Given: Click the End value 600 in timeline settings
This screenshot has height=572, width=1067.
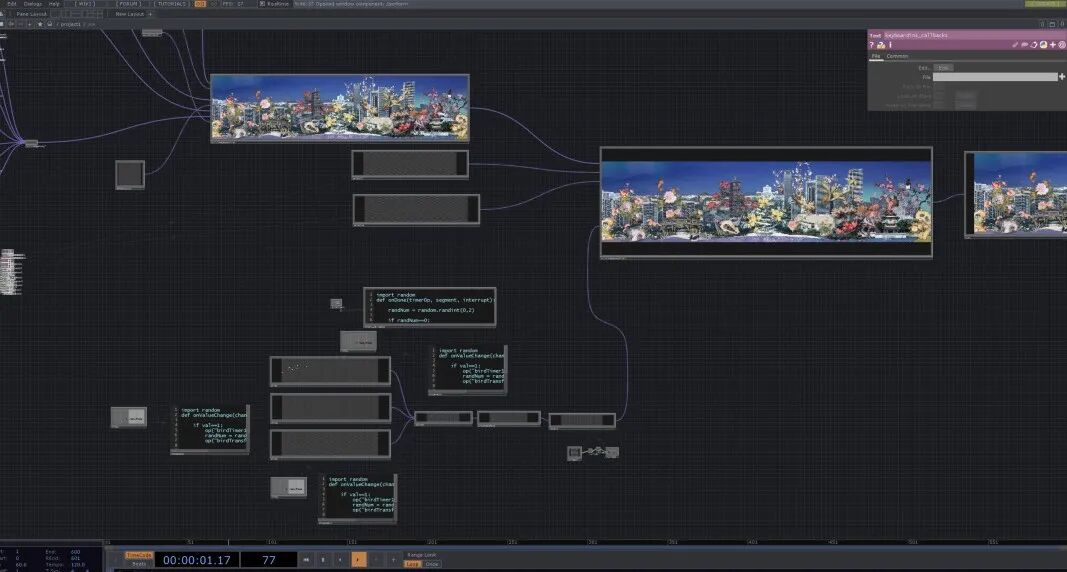Looking at the screenshot, I should pyautogui.click(x=76, y=552).
